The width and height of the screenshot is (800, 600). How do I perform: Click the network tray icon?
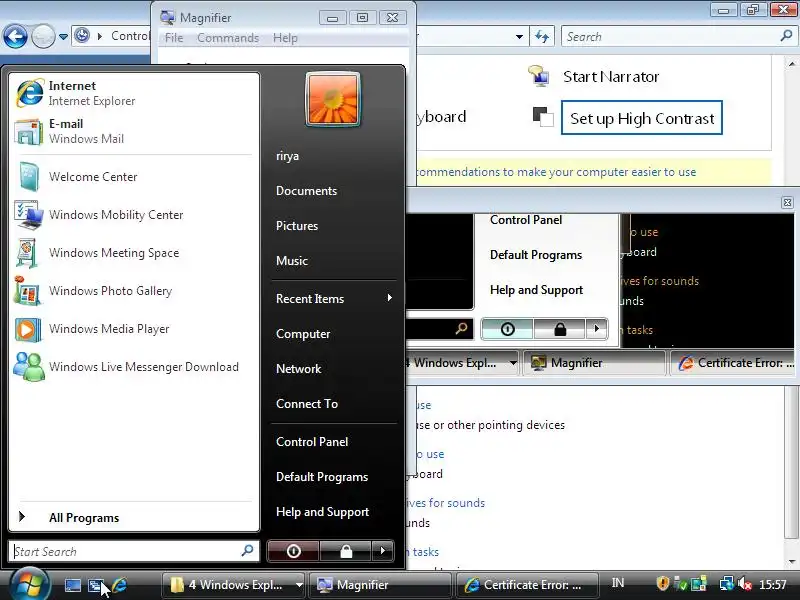pos(726,584)
